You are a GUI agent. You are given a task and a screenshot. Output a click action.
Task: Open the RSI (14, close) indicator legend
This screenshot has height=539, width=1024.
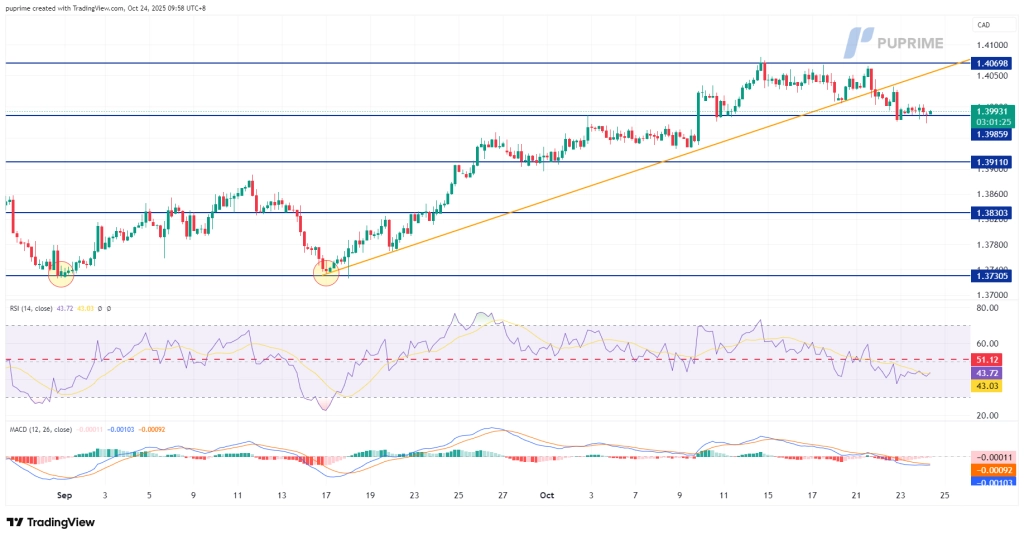coord(40,308)
